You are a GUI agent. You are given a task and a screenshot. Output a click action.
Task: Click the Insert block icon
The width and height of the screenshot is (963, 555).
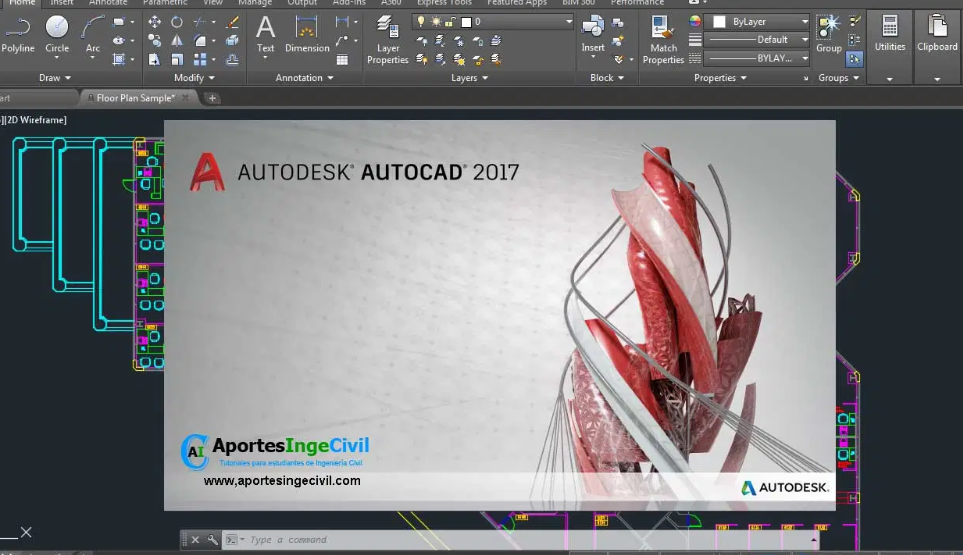tap(593, 32)
